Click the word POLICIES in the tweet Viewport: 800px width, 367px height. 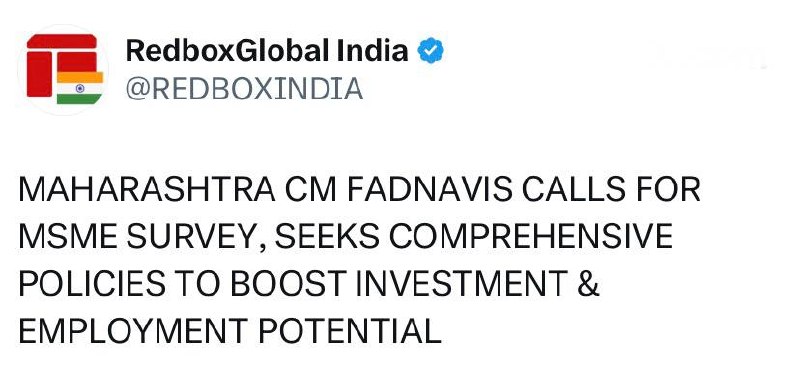pyautogui.click(x=92, y=283)
